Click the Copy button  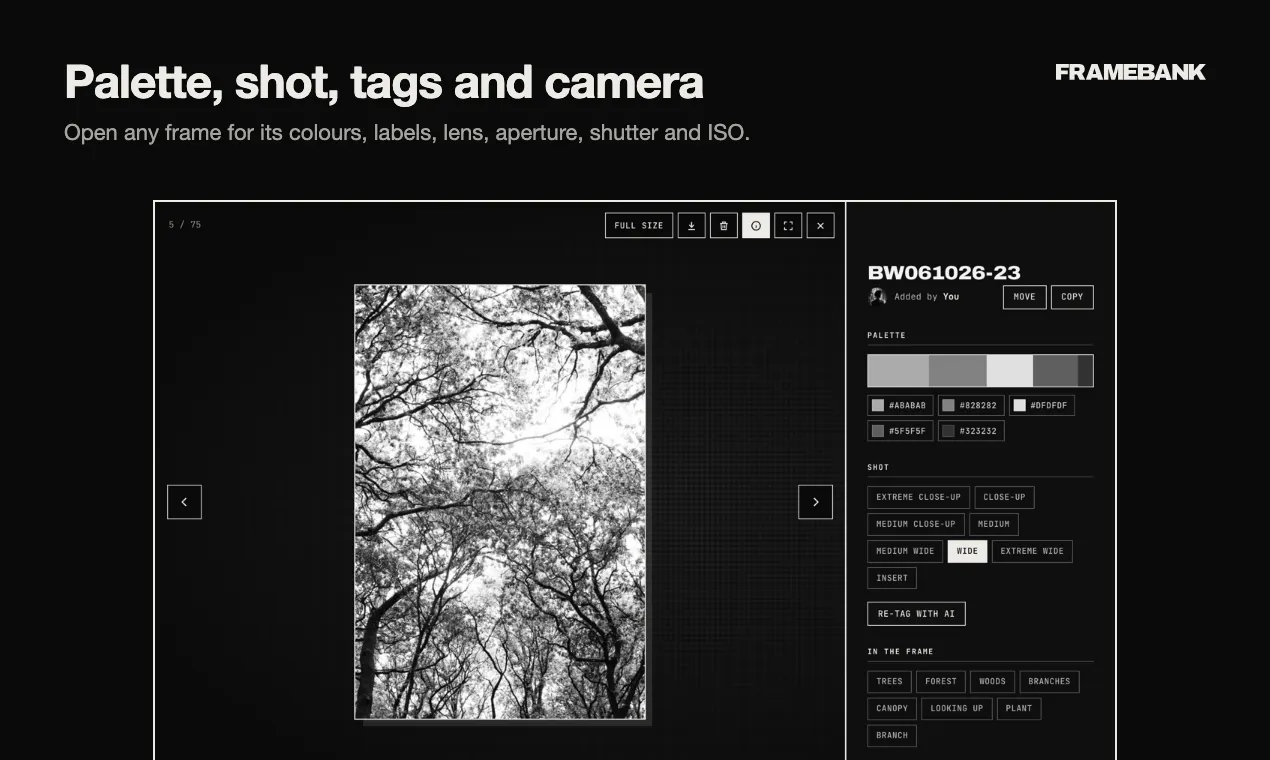(x=1072, y=297)
